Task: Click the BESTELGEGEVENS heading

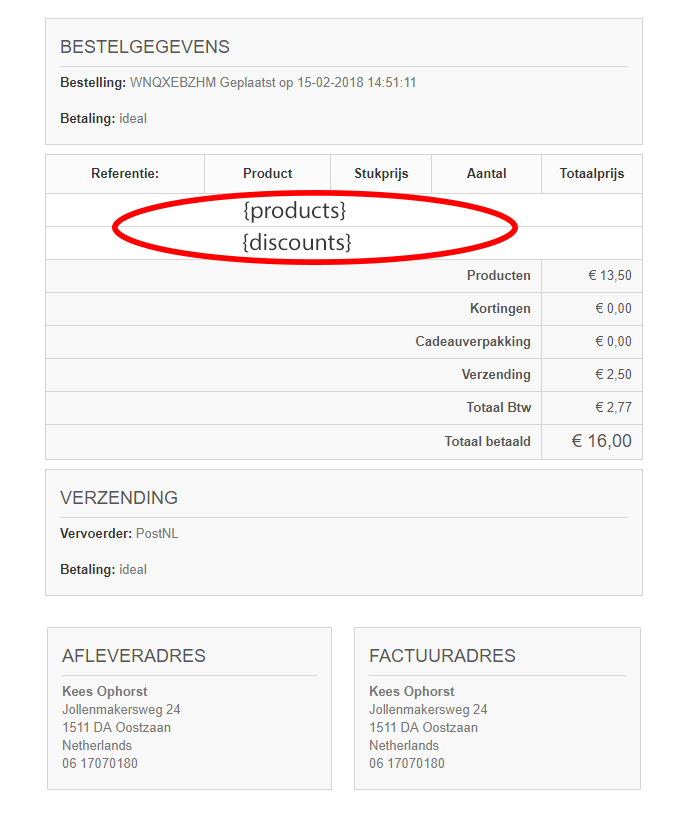Action: 144,47
